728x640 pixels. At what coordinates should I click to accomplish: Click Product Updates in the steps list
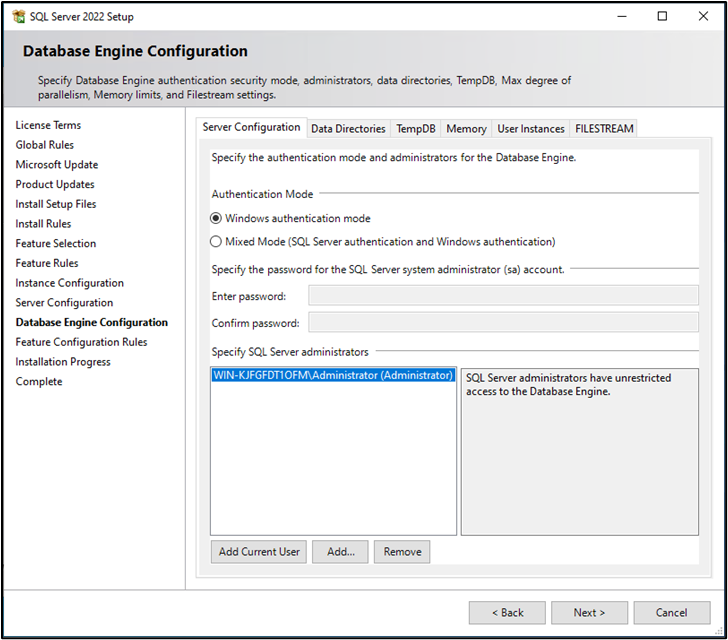pyautogui.click(x=55, y=184)
